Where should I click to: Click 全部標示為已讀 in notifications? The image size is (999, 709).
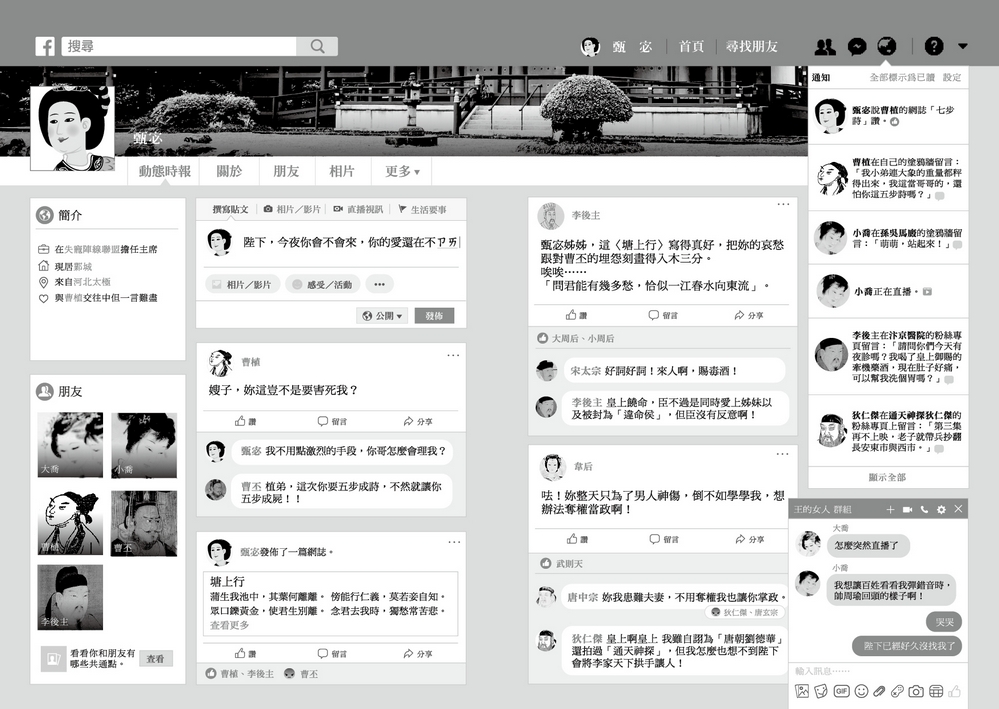click(902, 78)
